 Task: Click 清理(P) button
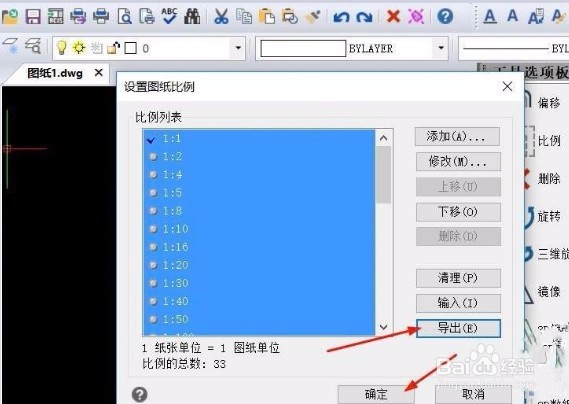pyautogui.click(x=458, y=278)
